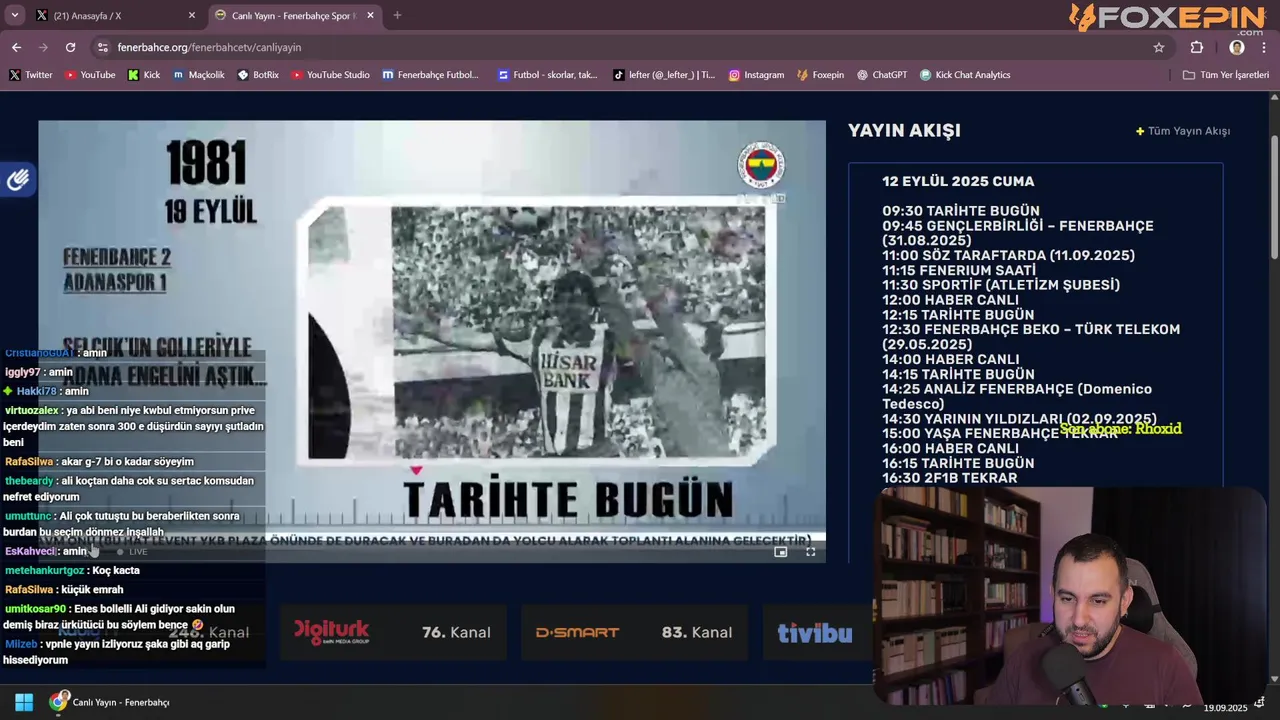Select the Digiturk 76. Kanal card

(x=393, y=632)
